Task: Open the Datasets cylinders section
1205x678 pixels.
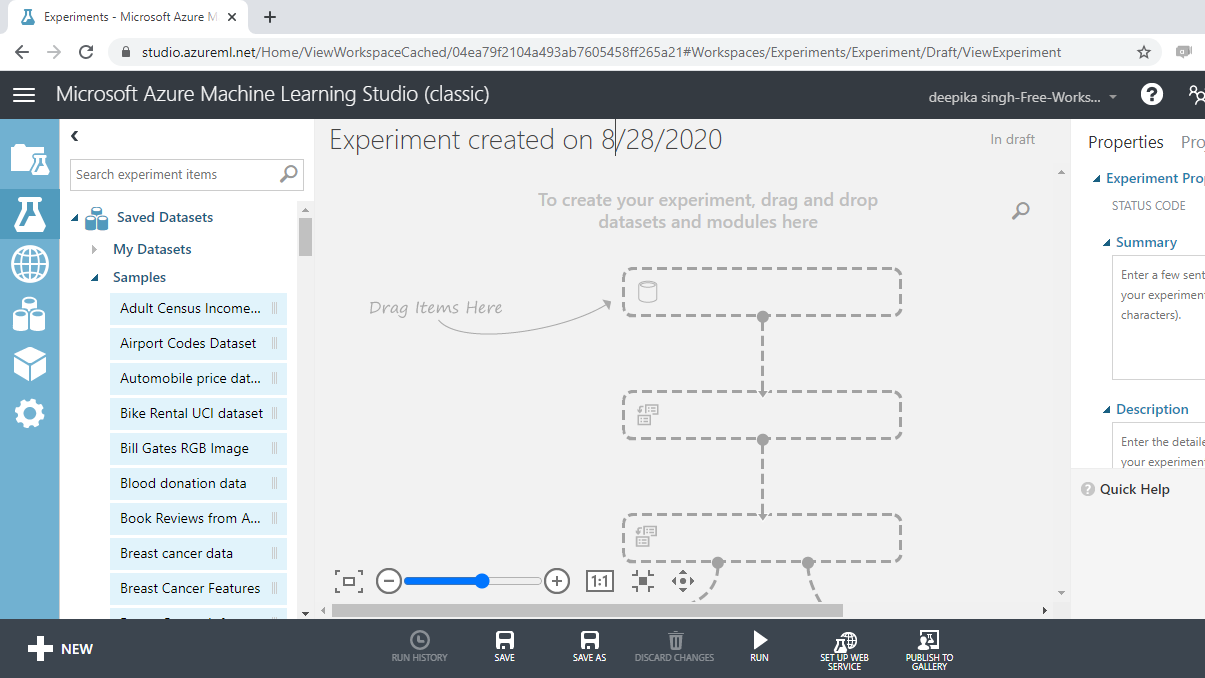Action: pyautogui.click(x=29, y=314)
